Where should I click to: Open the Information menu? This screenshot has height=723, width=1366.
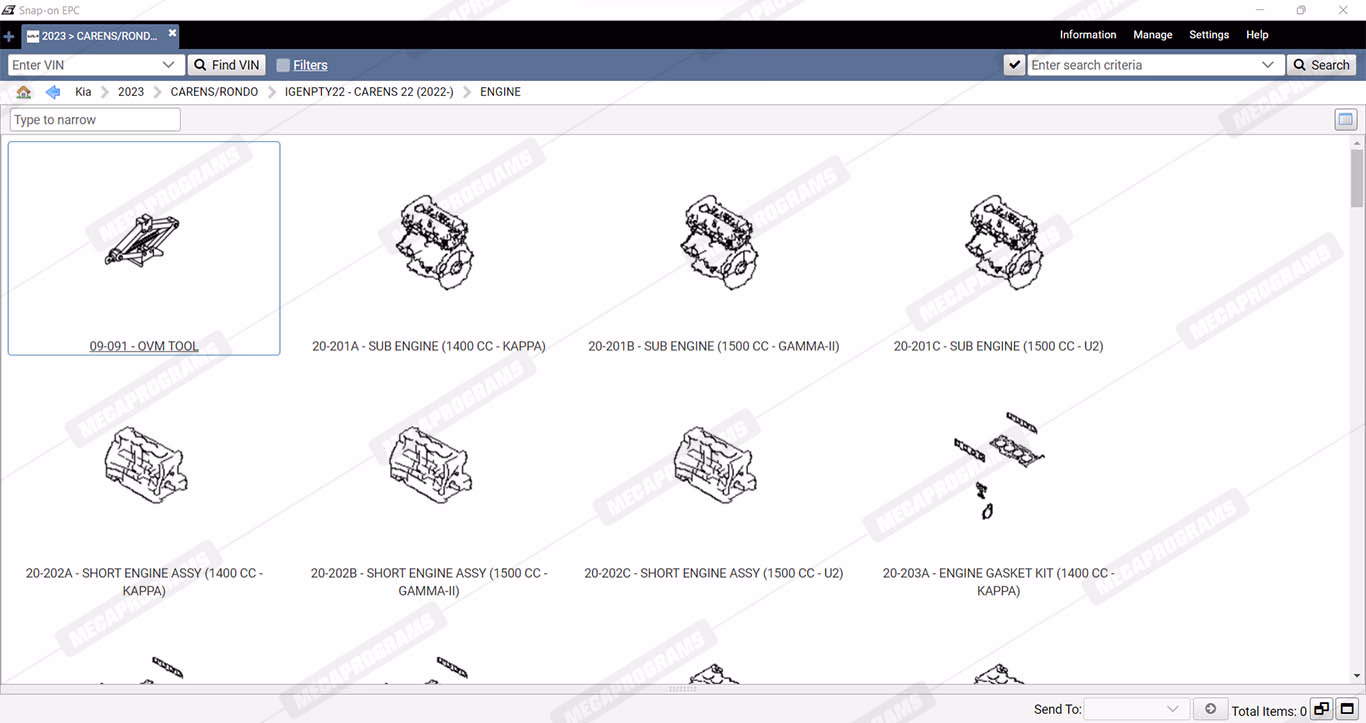(1087, 35)
